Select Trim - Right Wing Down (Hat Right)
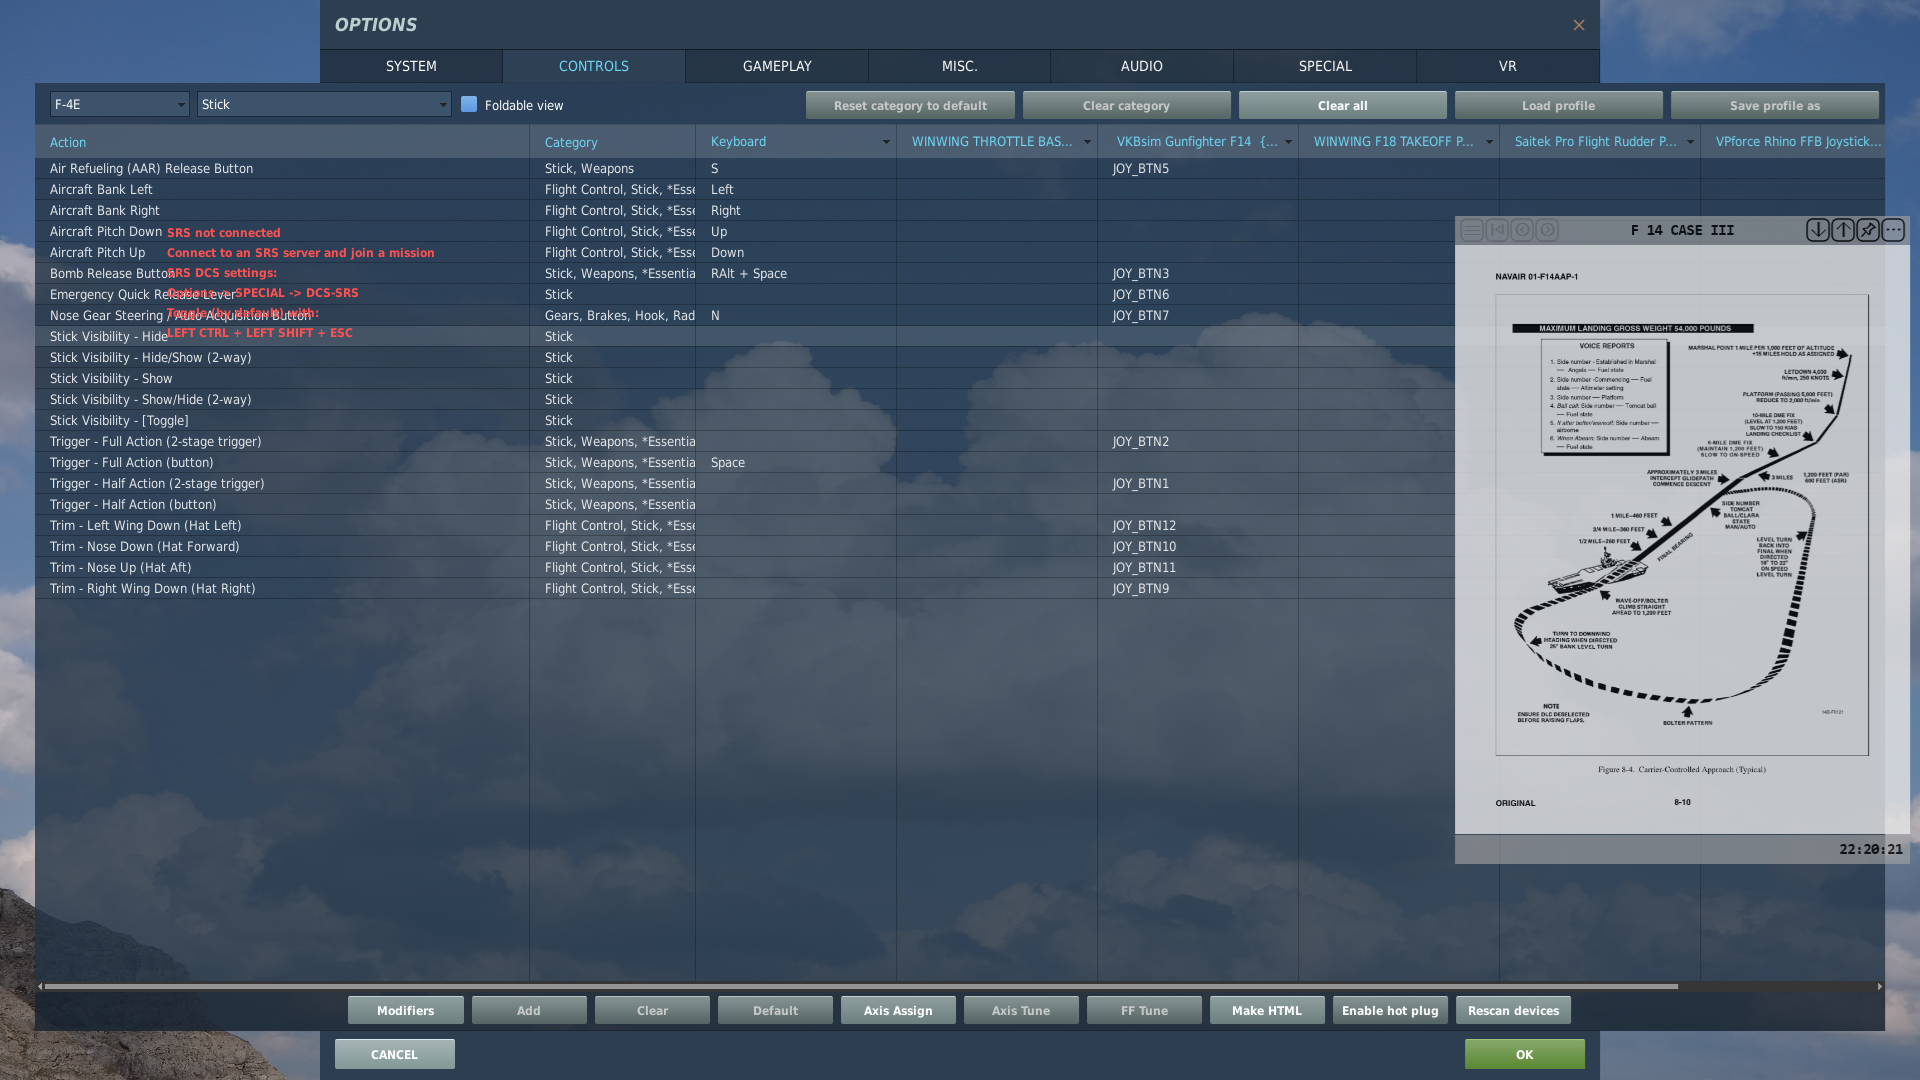This screenshot has width=1920, height=1080. click(x=152, y=588)
